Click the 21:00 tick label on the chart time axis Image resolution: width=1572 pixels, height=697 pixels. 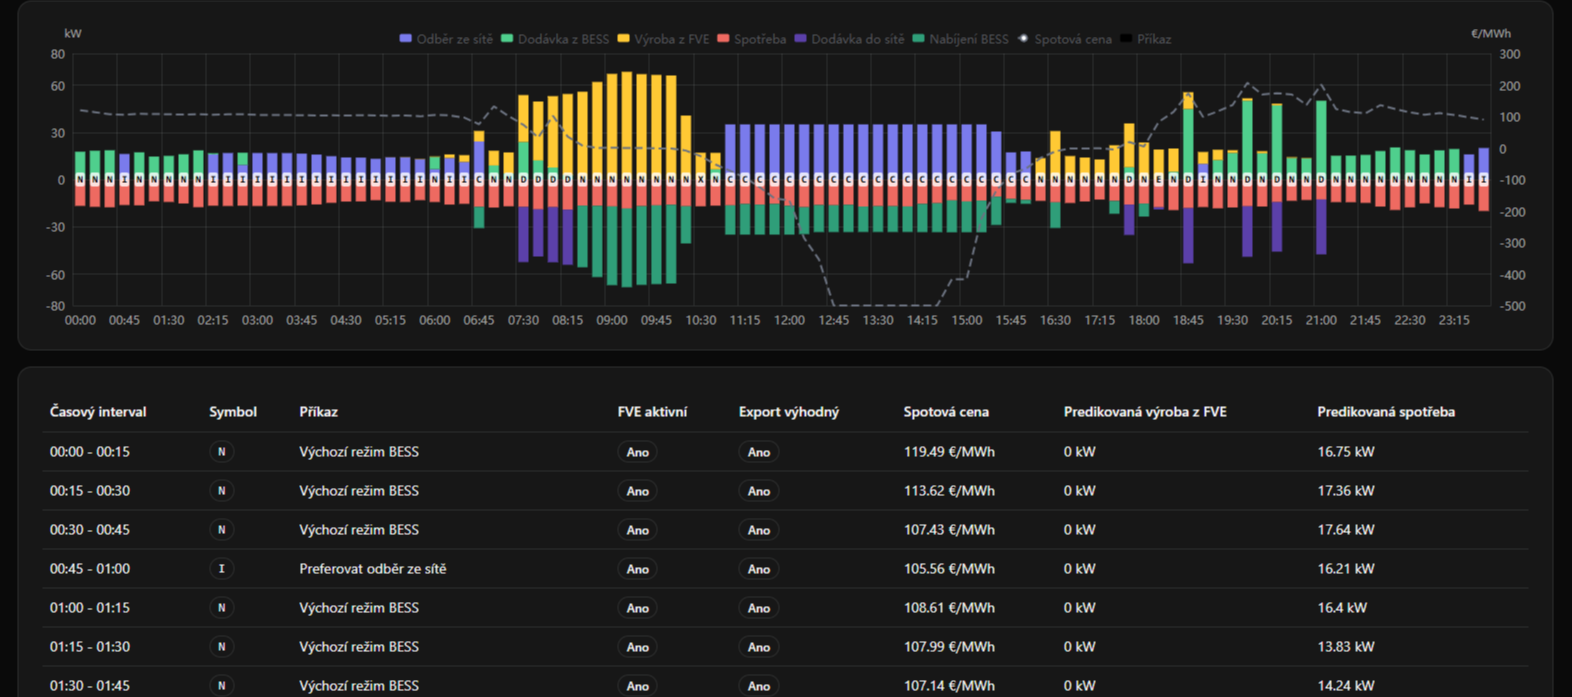(x=1321, y=320)
